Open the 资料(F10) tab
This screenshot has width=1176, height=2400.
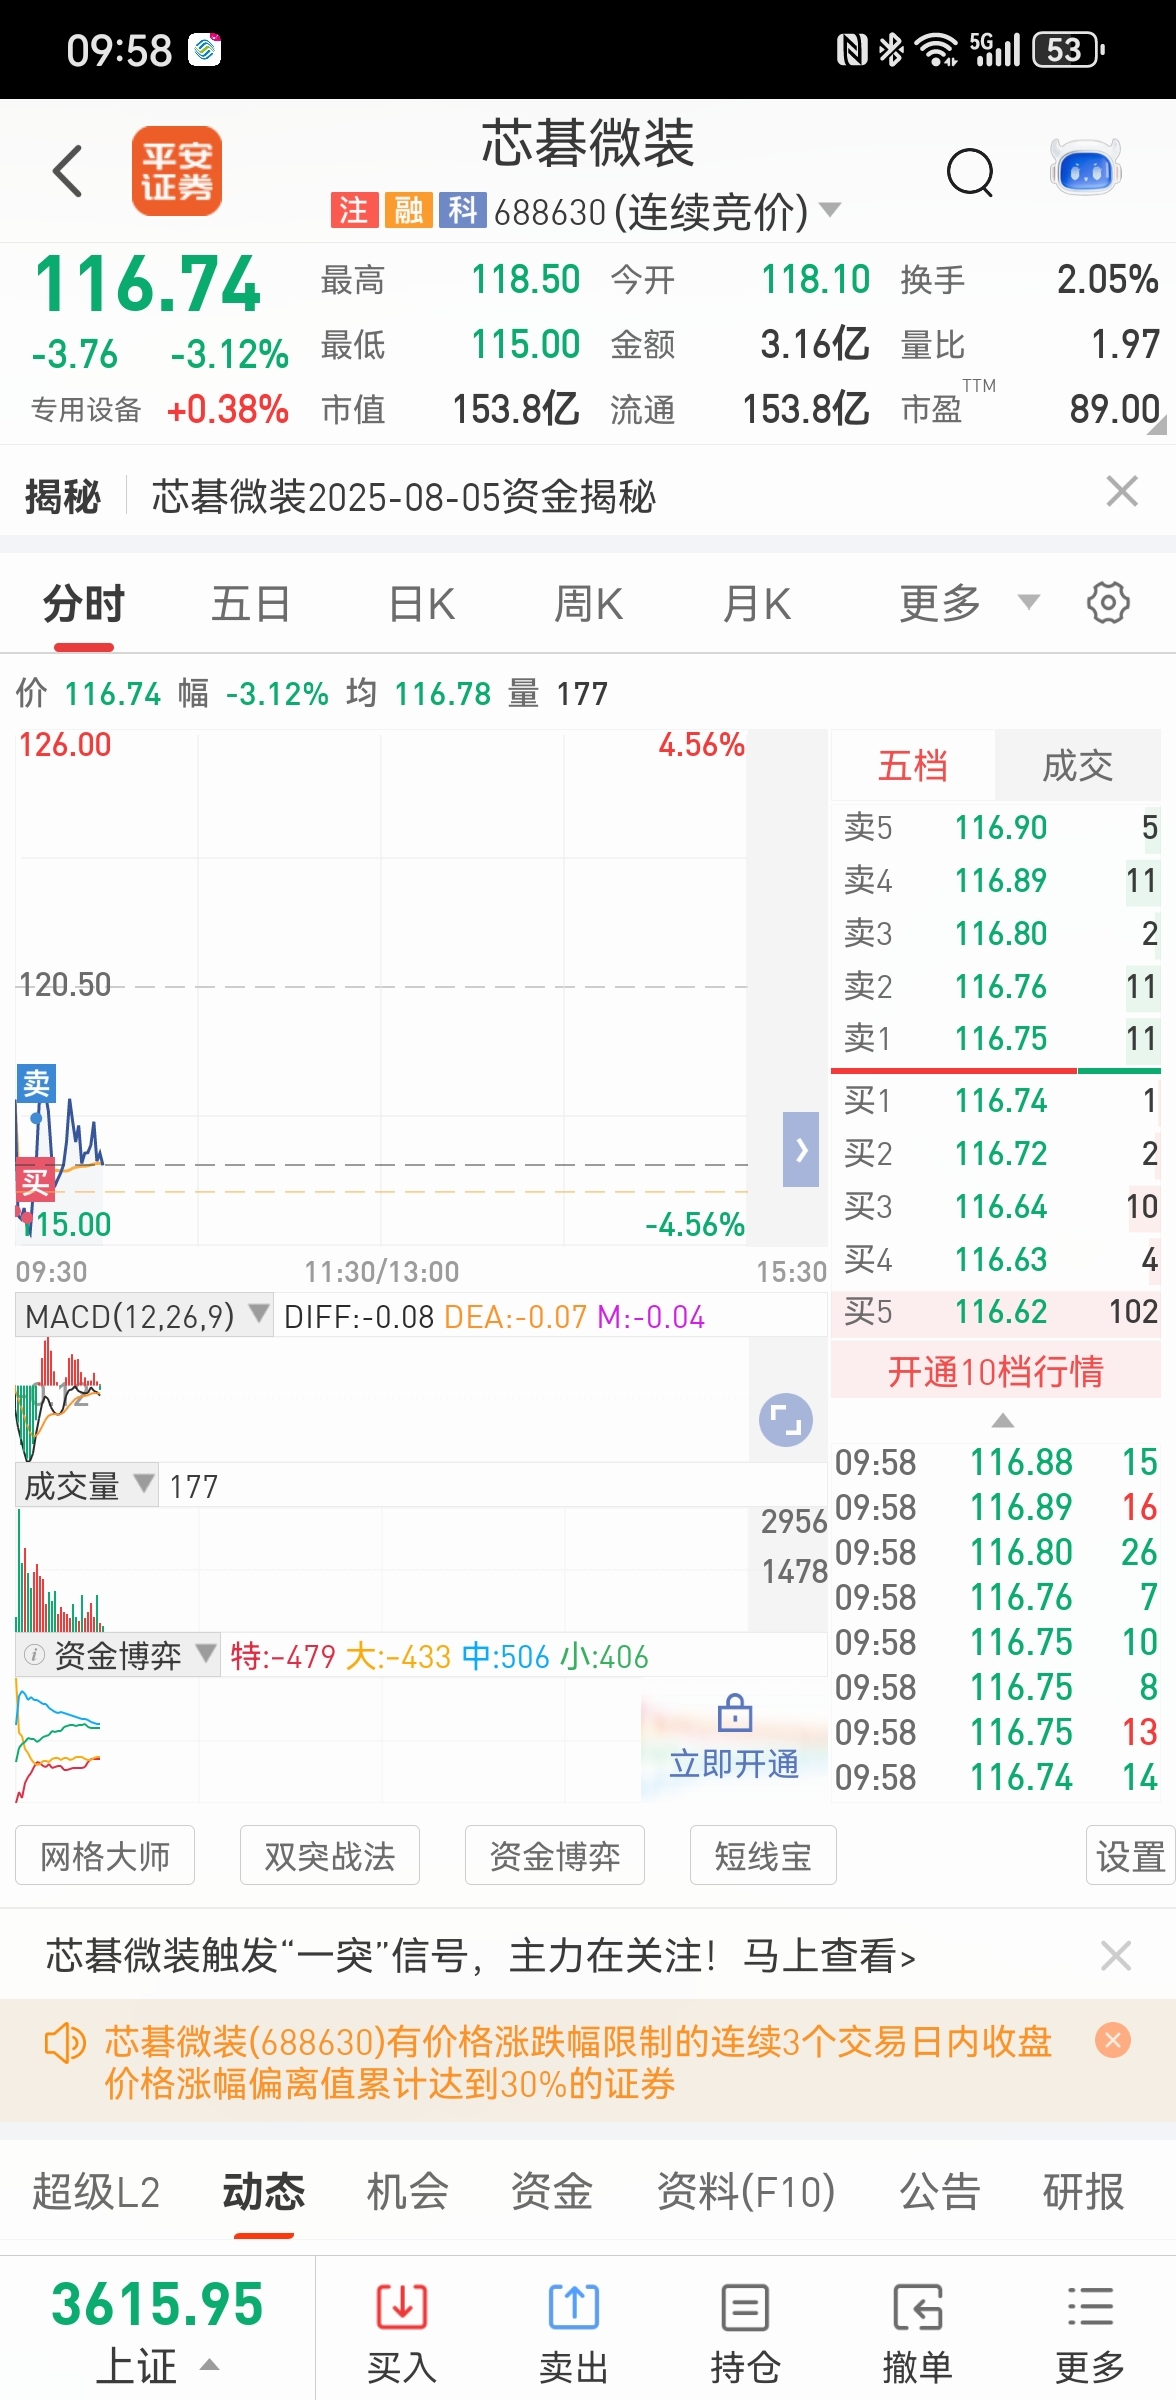pyautogui.click(x=746, y=2192)
